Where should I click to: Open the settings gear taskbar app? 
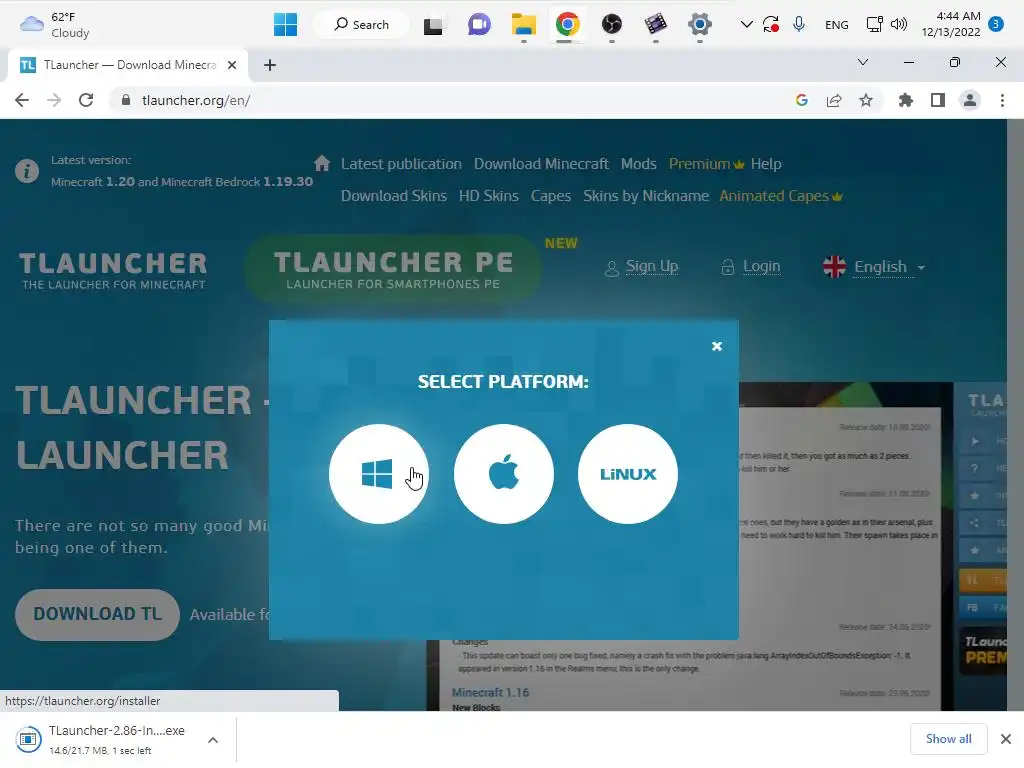coord(699,25)
